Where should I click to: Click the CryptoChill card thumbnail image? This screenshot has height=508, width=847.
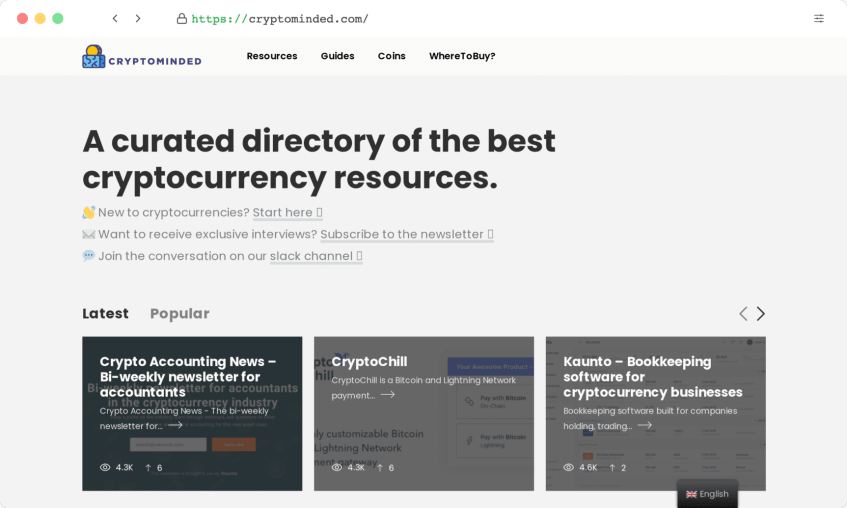click(x=424, y=414)
